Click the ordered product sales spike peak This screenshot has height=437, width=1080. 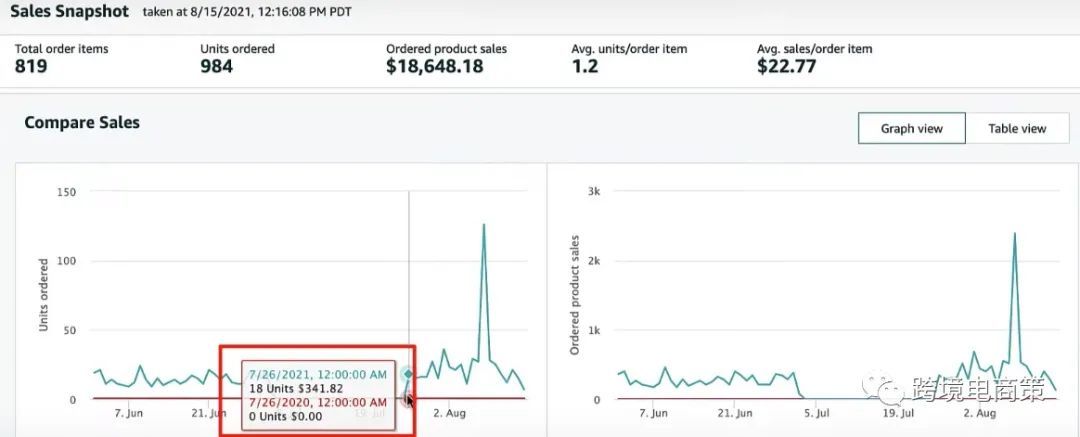[1015, 234]
